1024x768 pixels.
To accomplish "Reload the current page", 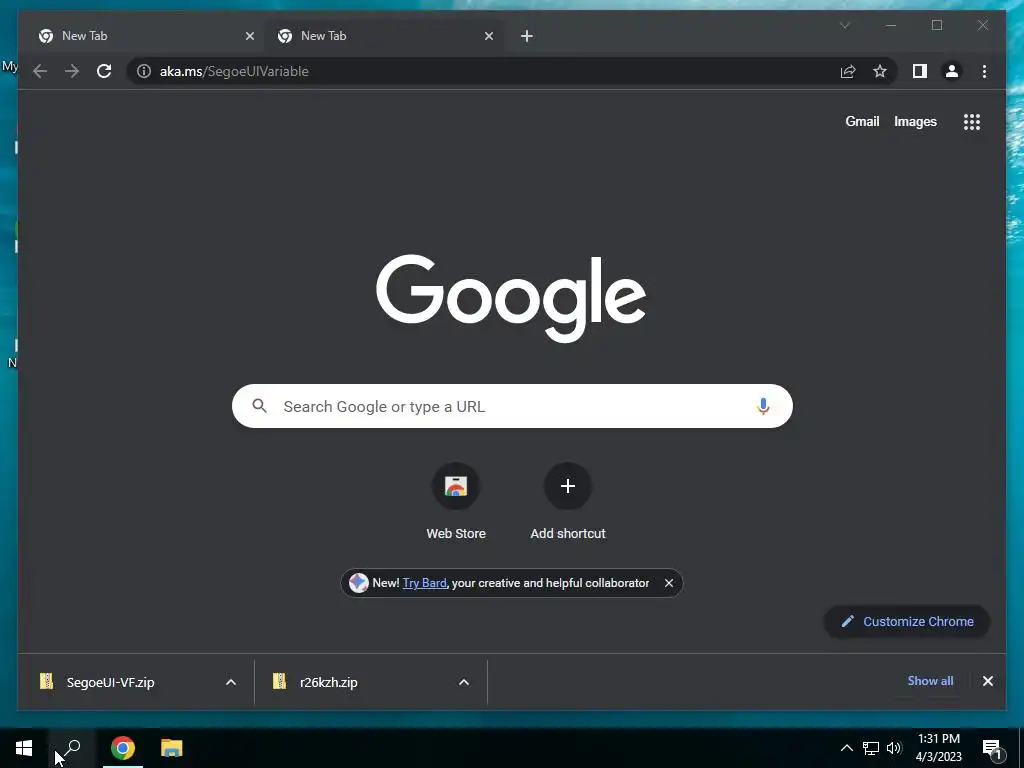I will pyautogui.click(x=104, y=71).
